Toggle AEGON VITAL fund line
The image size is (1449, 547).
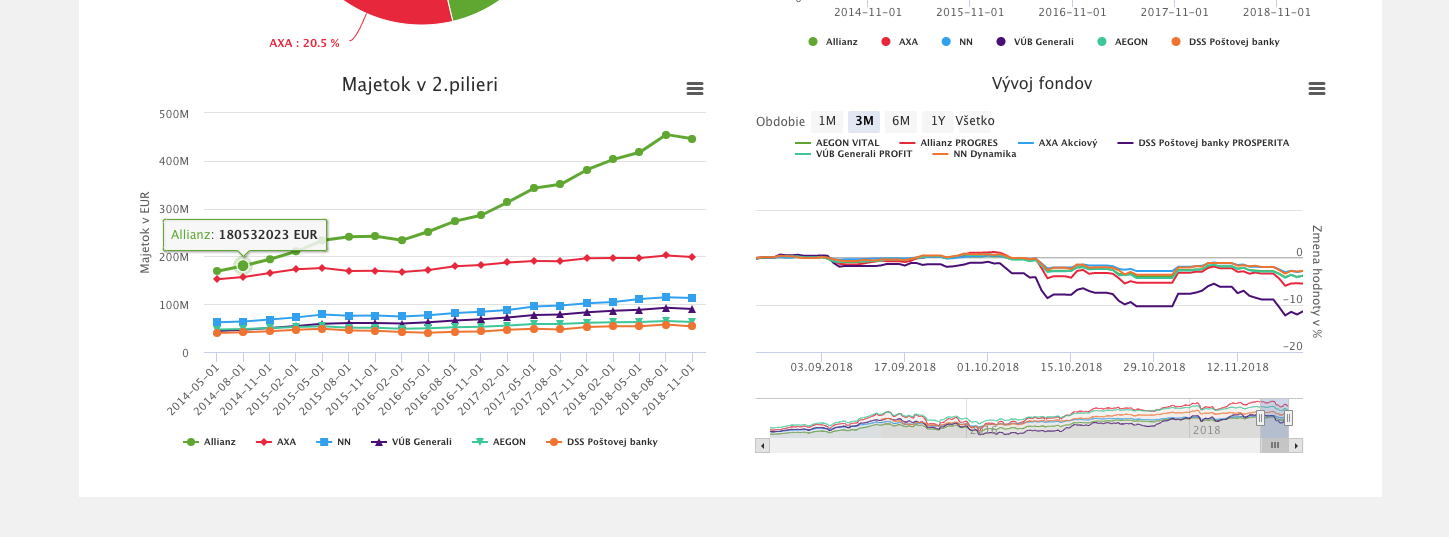(837, 143)
